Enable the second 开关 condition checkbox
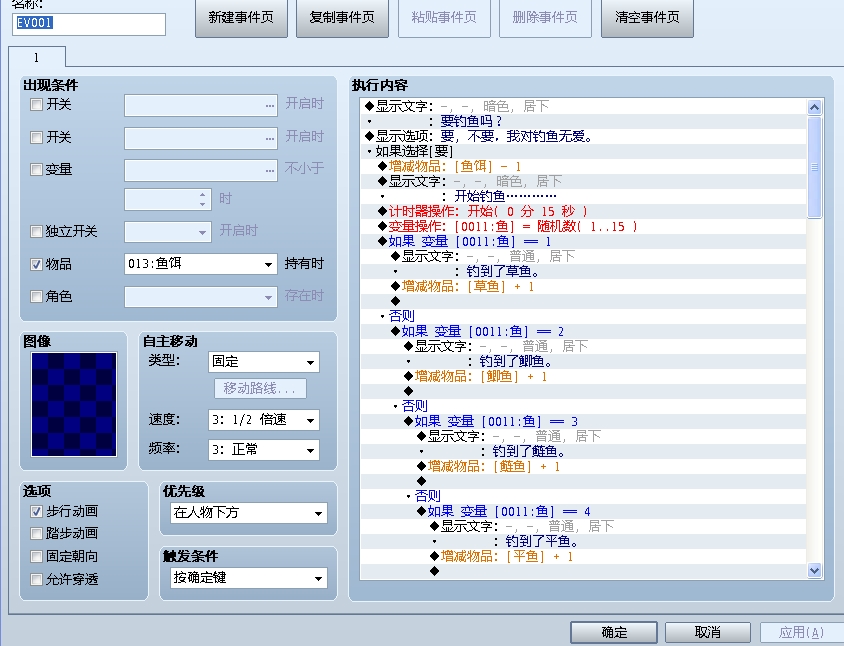 click(x=36, y=137)
